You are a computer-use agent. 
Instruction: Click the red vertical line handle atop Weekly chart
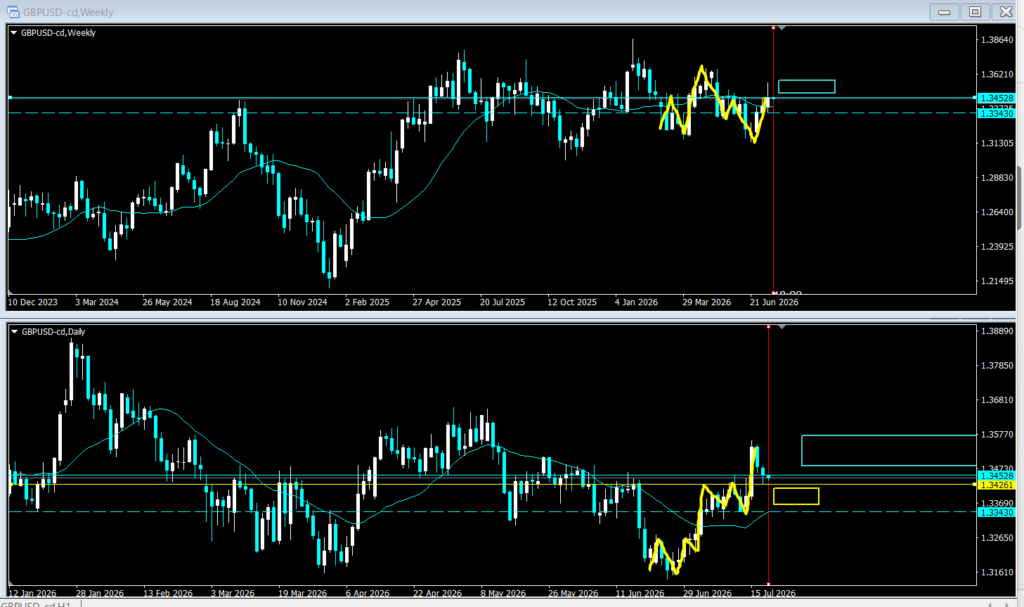click(x=773, y=27)
